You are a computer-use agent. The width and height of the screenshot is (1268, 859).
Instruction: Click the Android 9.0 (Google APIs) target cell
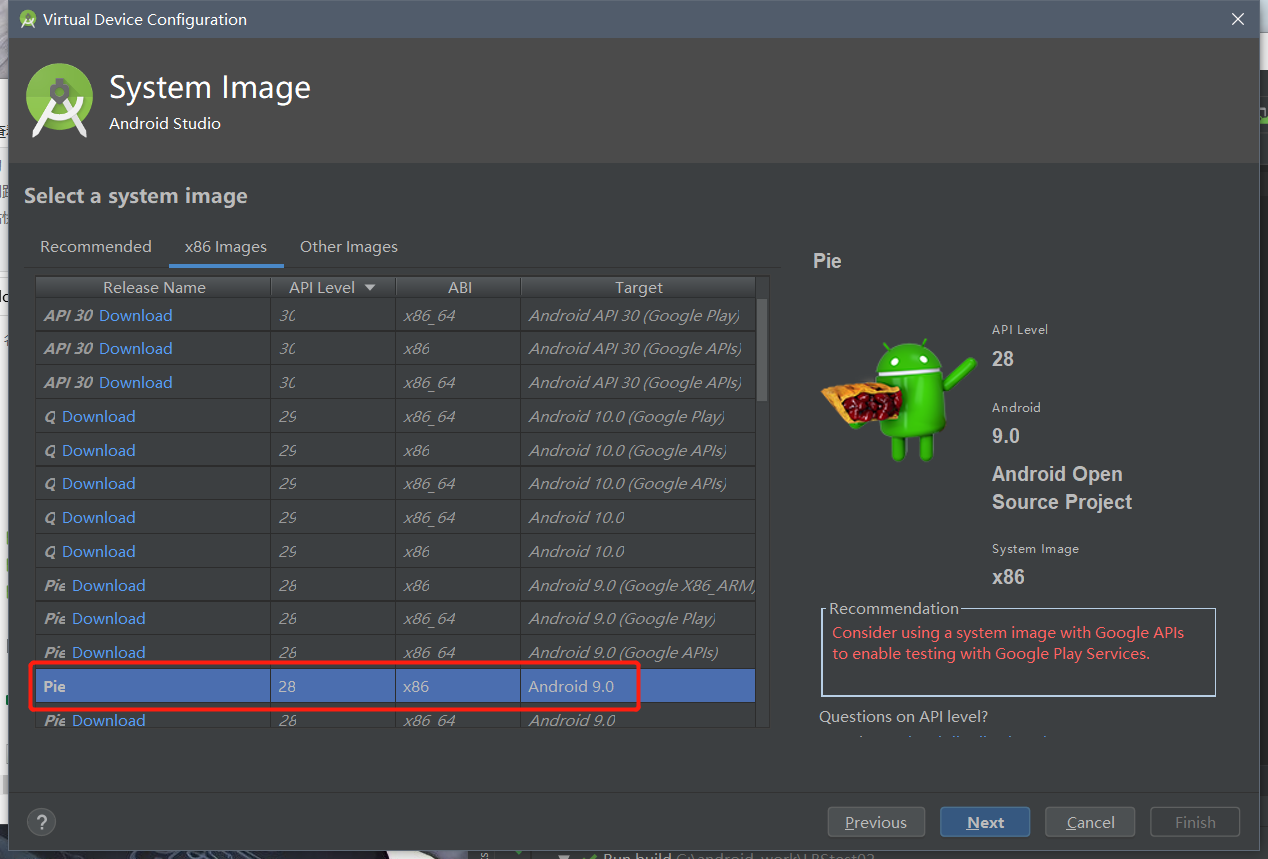tap(638, 652)
